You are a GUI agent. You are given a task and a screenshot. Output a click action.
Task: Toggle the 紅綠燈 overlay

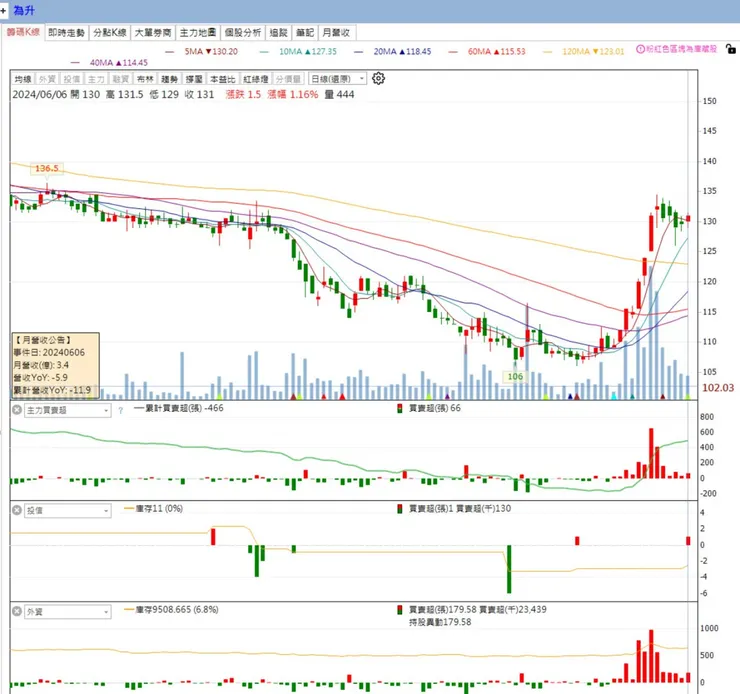tap(256, 79)
